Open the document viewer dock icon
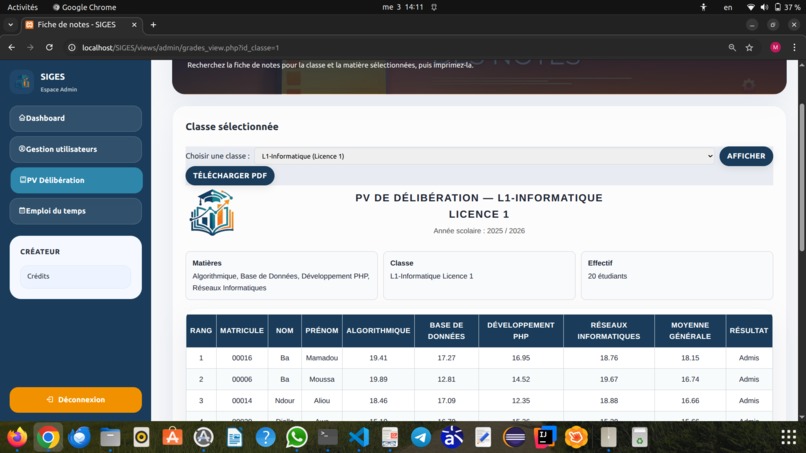Image resolution: width=806 pixels, height=453 pixels. 390,437
